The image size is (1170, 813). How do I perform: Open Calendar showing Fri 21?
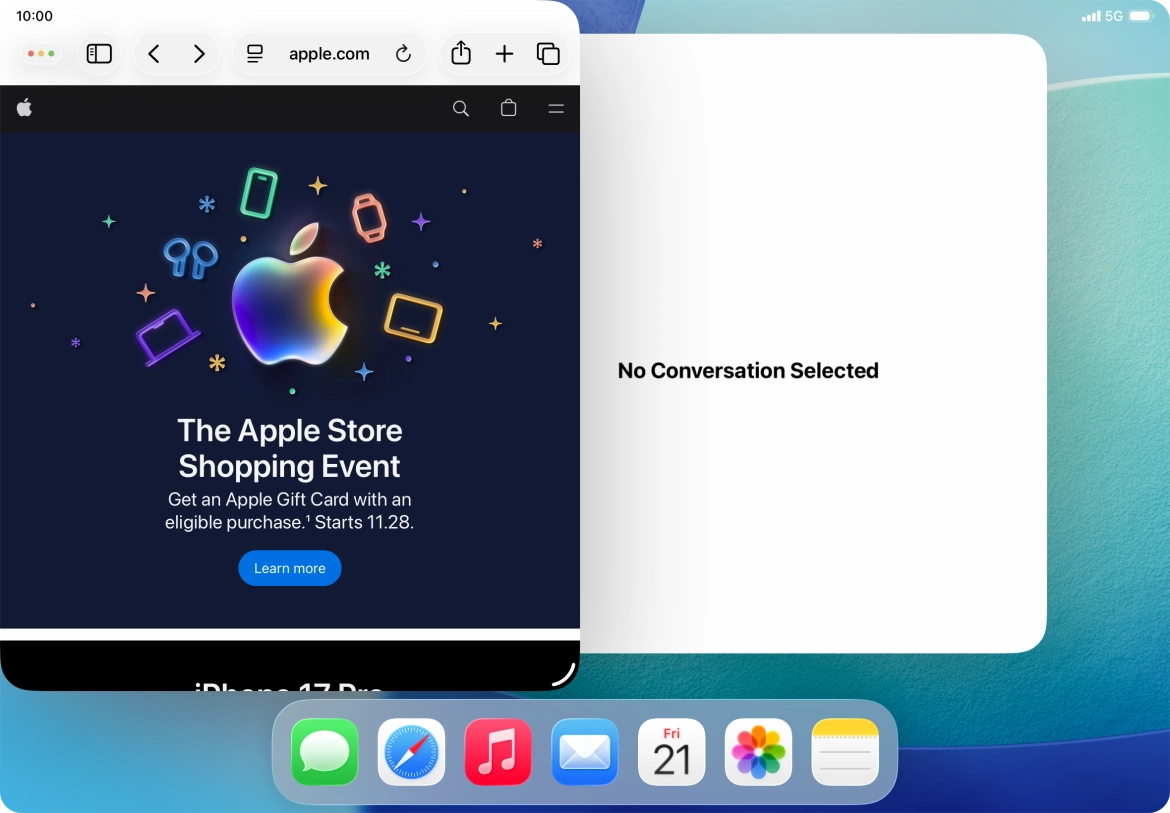pos(672,752)
